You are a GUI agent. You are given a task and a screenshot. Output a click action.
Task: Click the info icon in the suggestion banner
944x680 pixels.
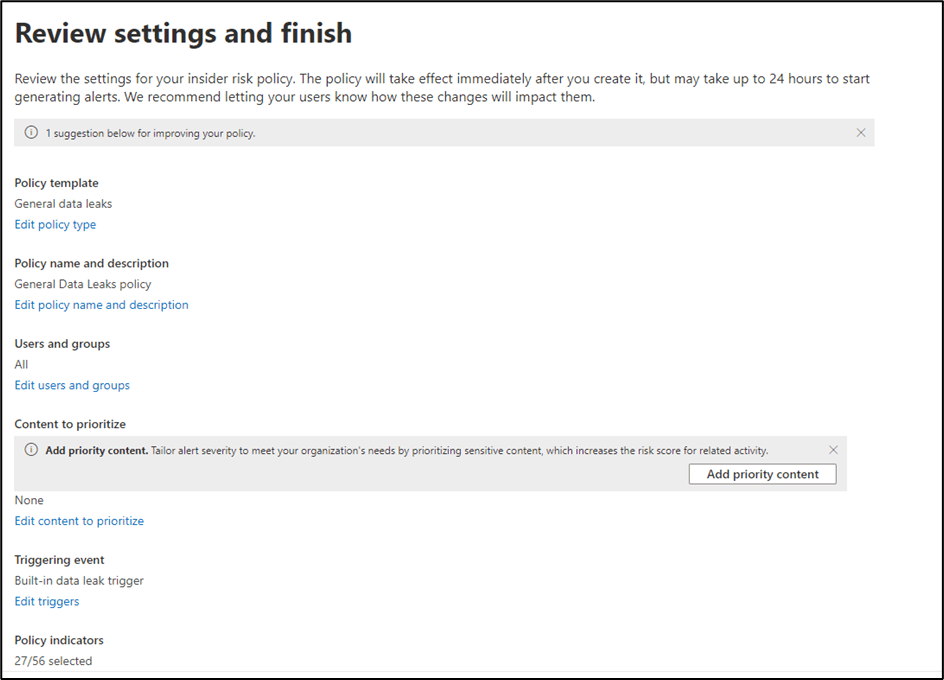point(31,133)
